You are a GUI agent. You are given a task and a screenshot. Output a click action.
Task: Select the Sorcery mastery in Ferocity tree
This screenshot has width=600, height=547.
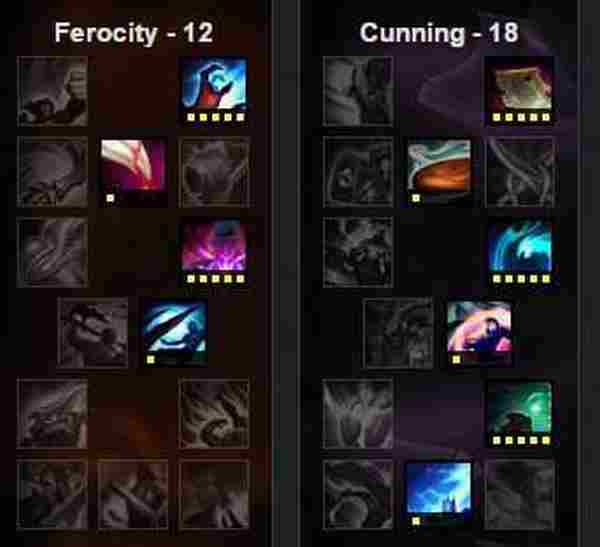coord(214,90)
